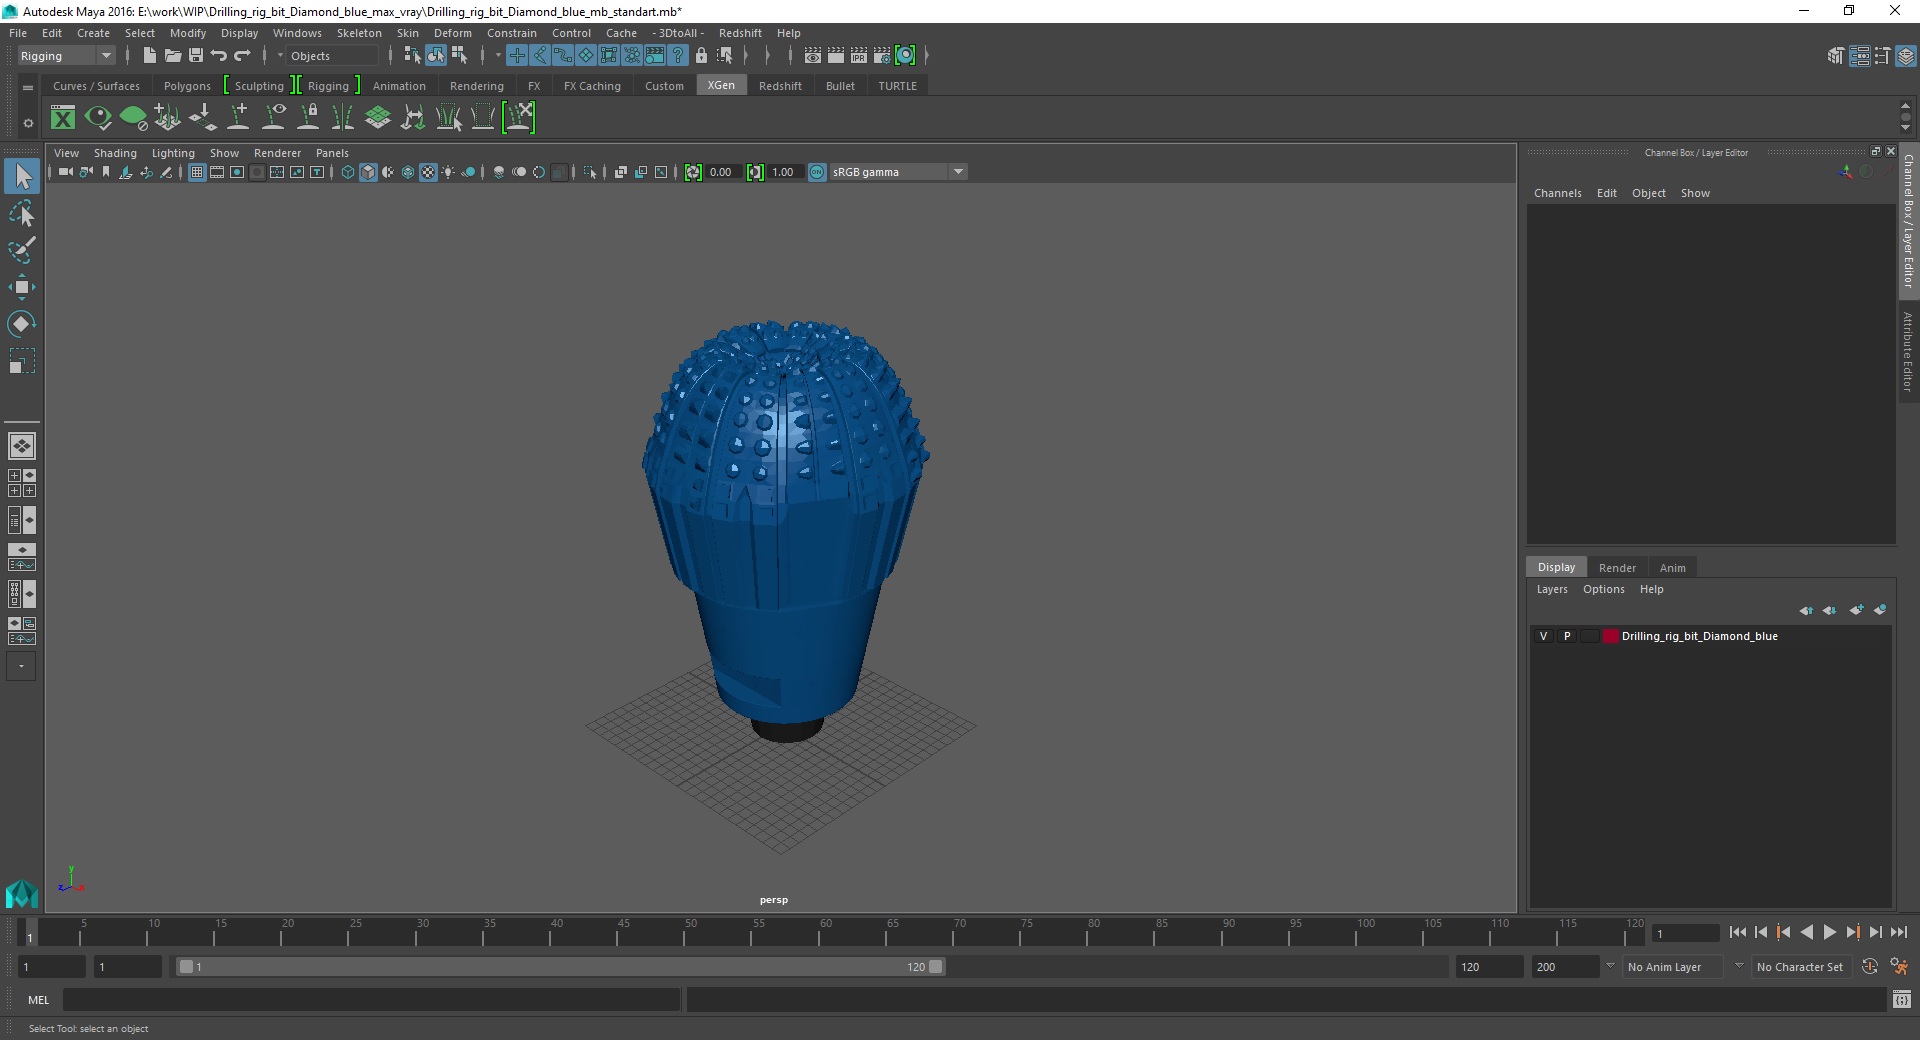Click the red color swatch of the layer
Viewport: 1920px width, 1040px height.
1610,636
